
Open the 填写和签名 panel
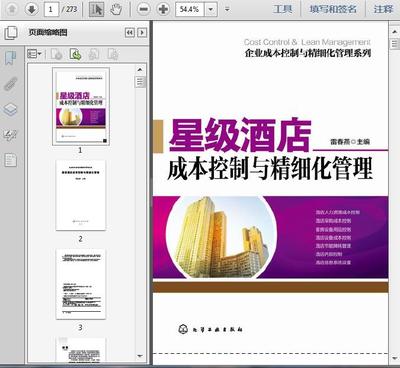[333, 9]
